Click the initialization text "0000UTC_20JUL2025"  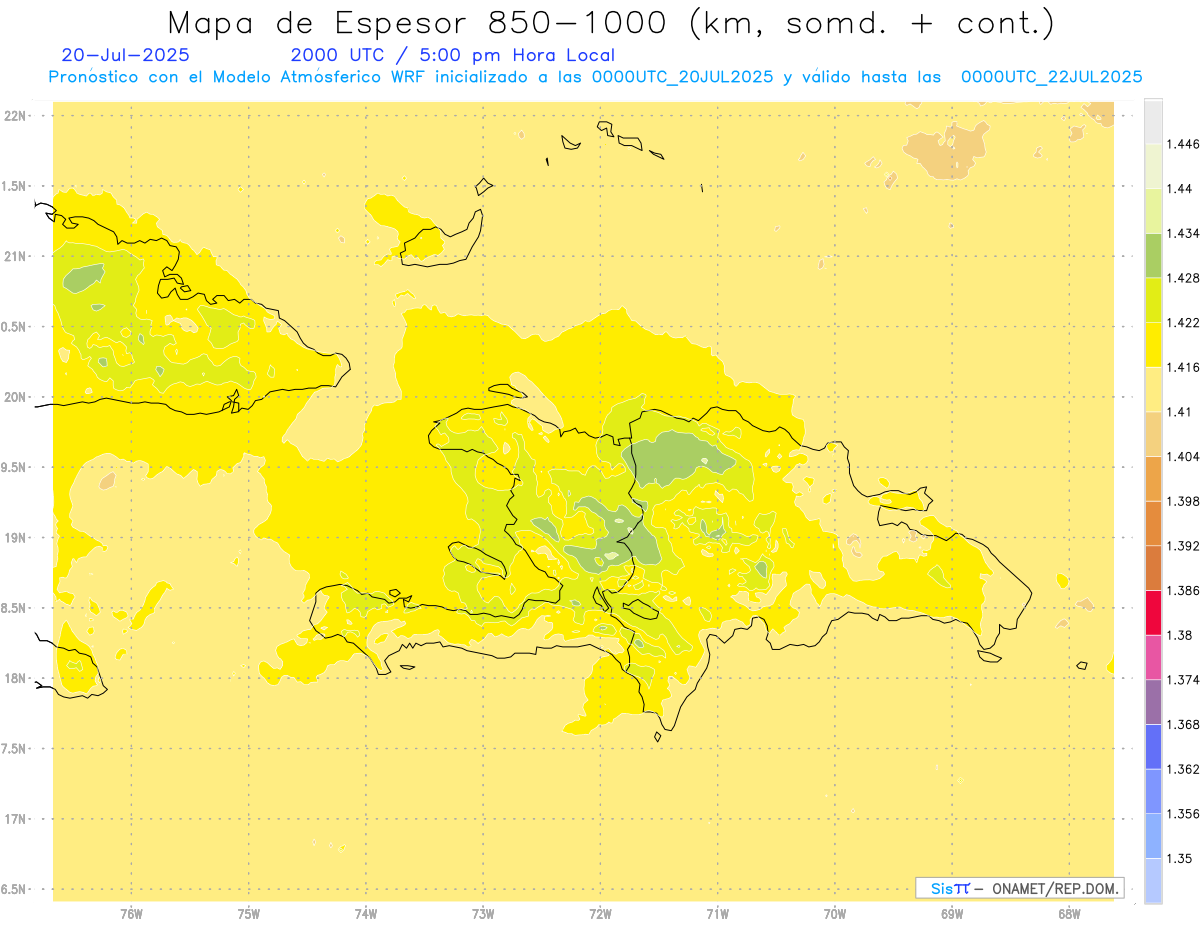(683, 77)
